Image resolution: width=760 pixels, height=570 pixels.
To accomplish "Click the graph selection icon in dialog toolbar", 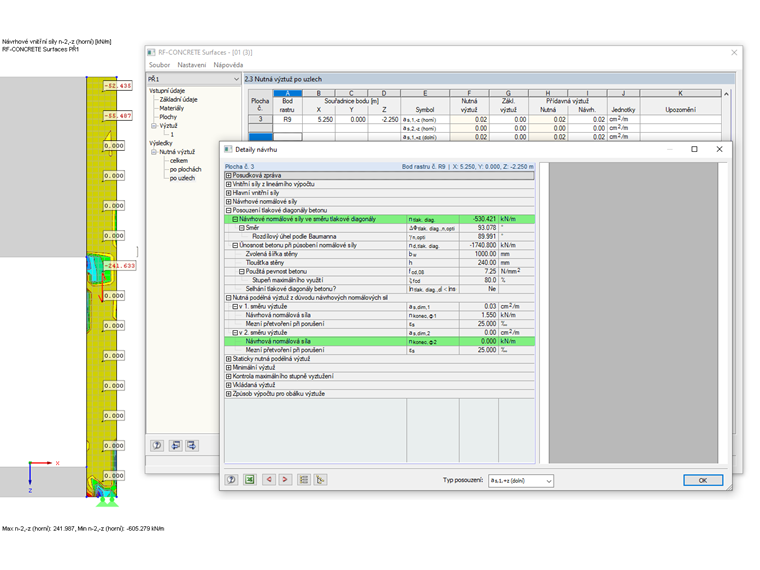I will (x=320, y=480).
